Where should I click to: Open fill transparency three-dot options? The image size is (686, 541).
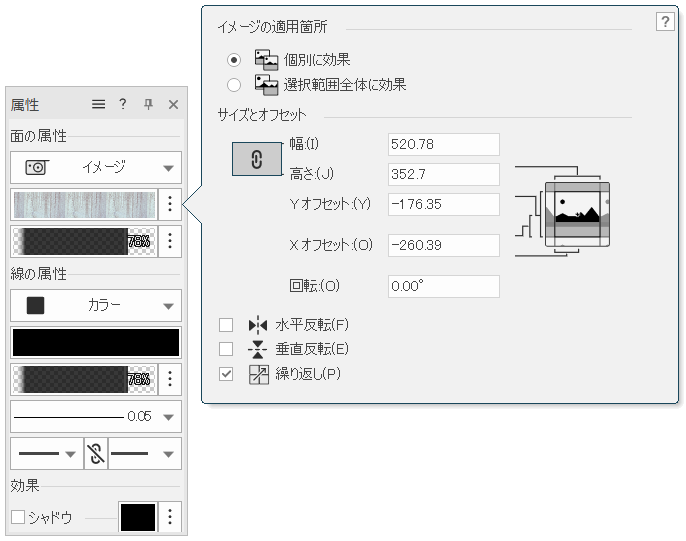[x=170, y=241]
